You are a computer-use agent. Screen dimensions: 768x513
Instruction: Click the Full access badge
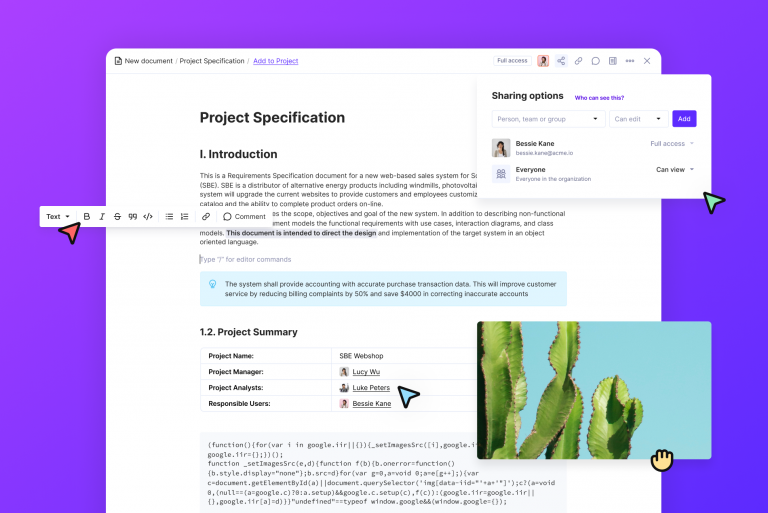tap(512, 61)
